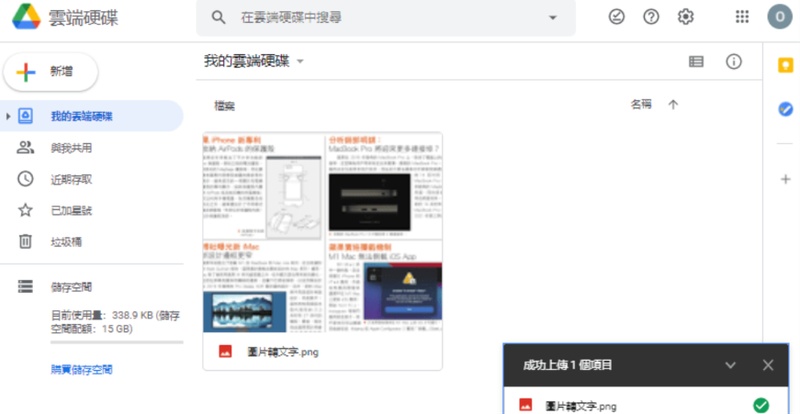Select the 圖片轉文字.png file thumbnail
Screen dimensions: 800x414
click(322, 232)
